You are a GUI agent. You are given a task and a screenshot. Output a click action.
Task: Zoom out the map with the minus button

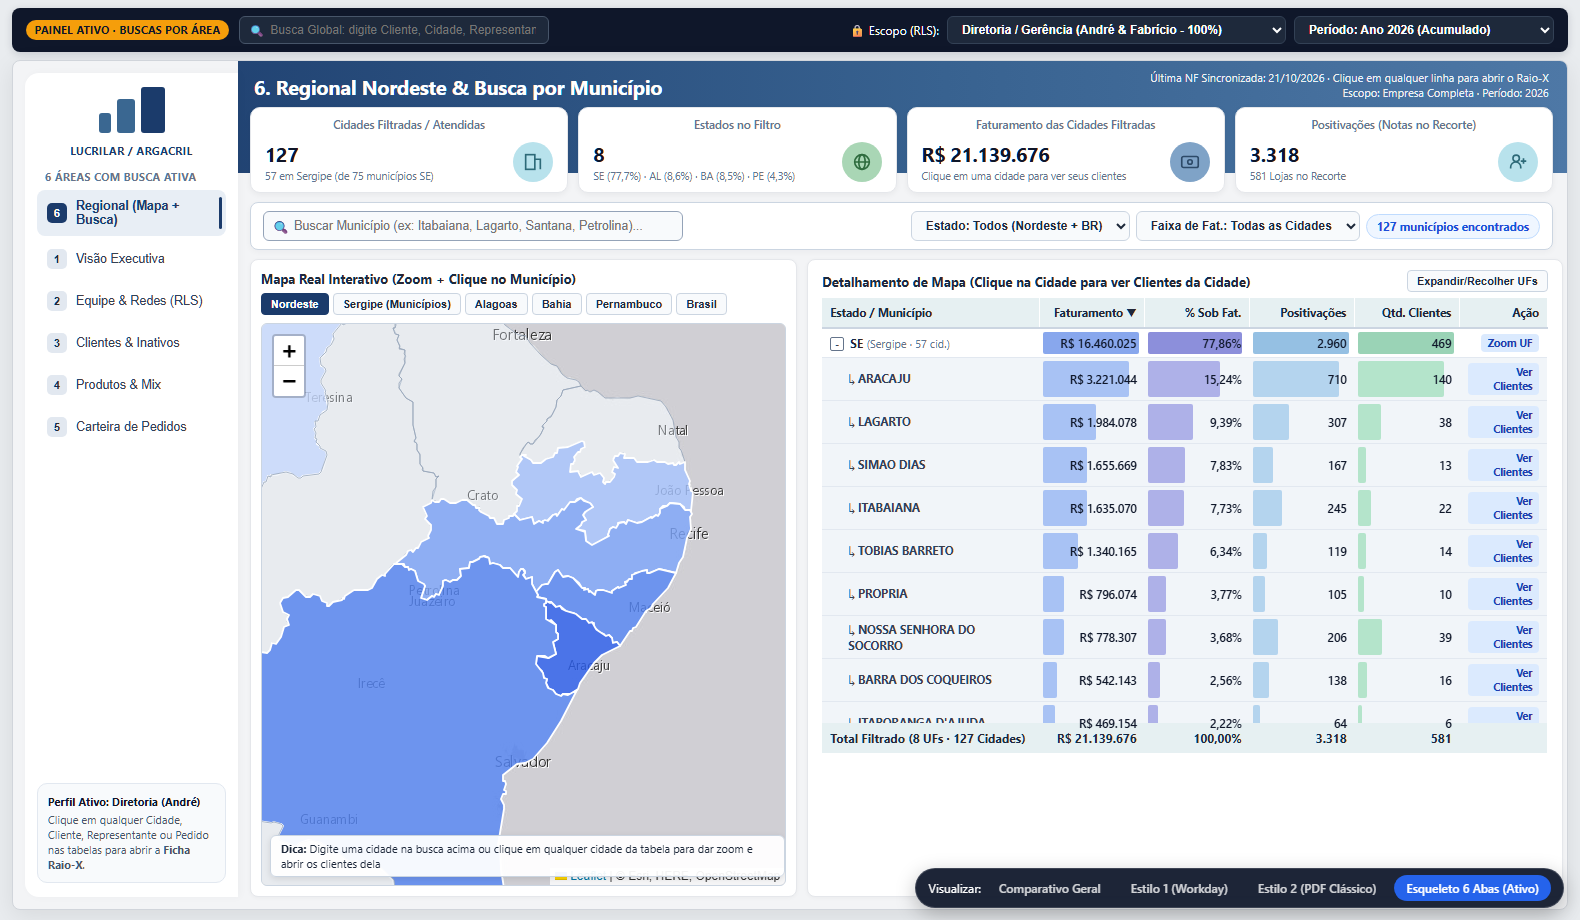[289, 381]
